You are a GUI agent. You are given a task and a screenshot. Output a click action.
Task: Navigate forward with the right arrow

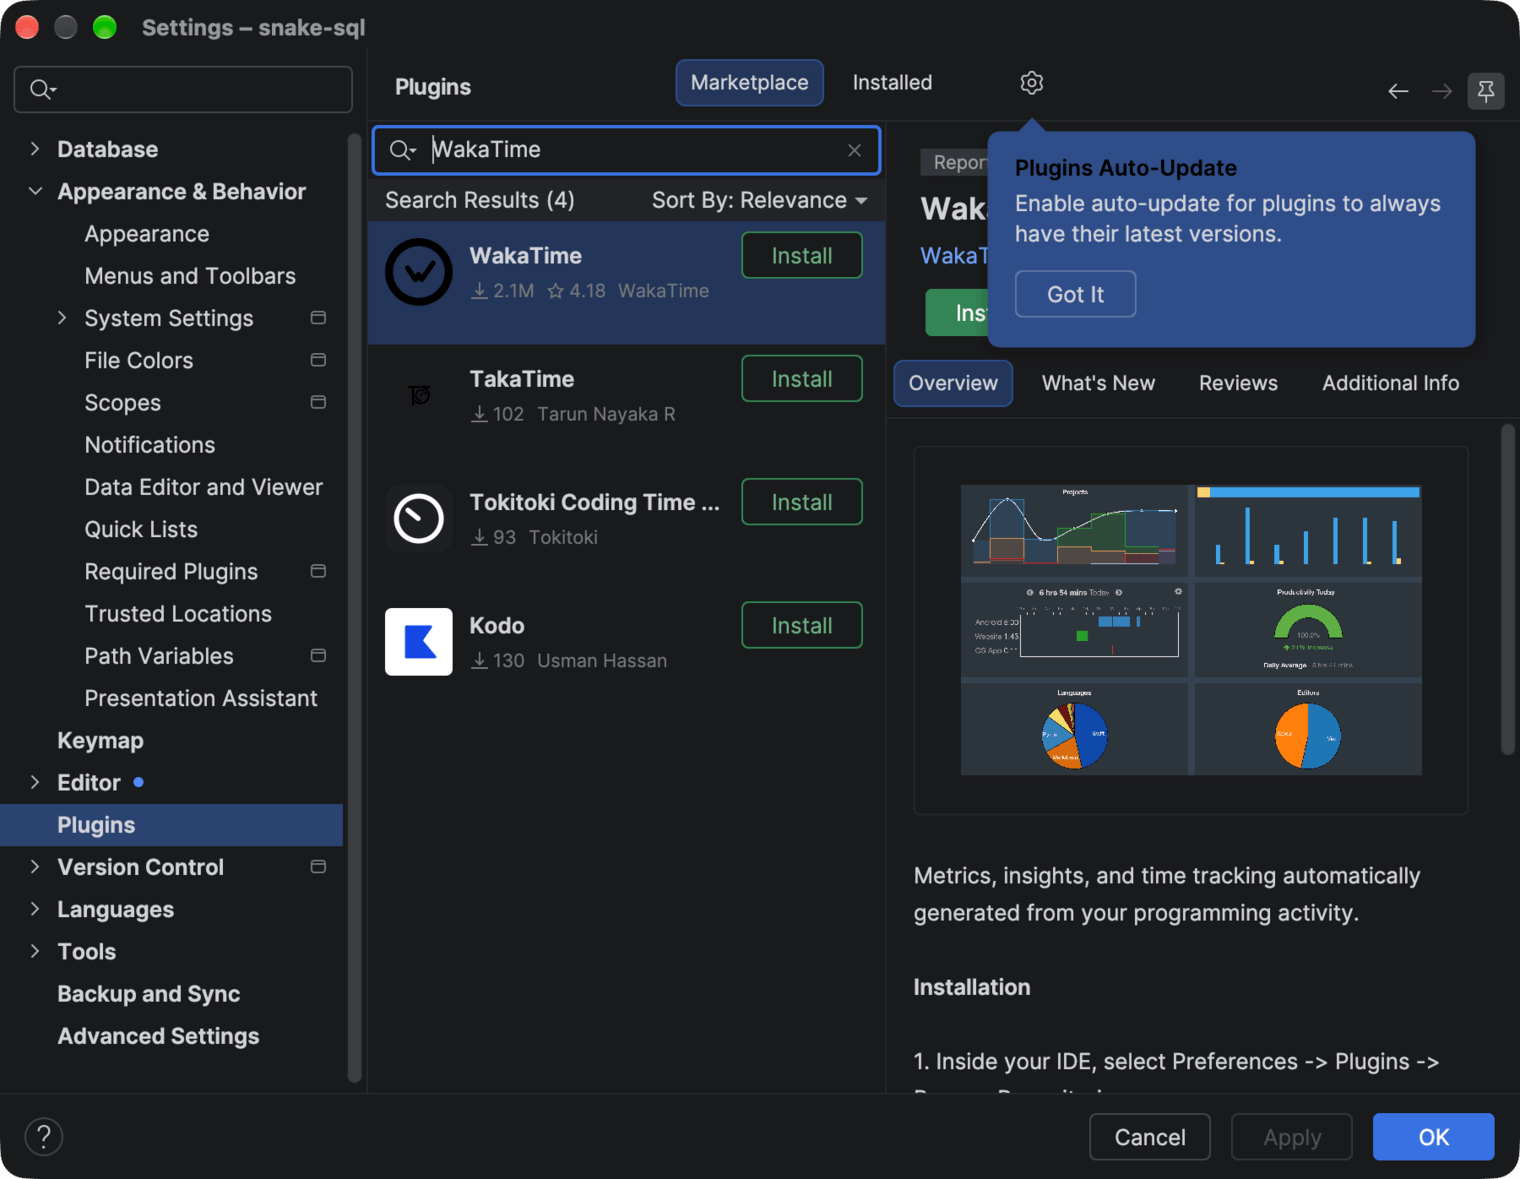(1441, 92)
